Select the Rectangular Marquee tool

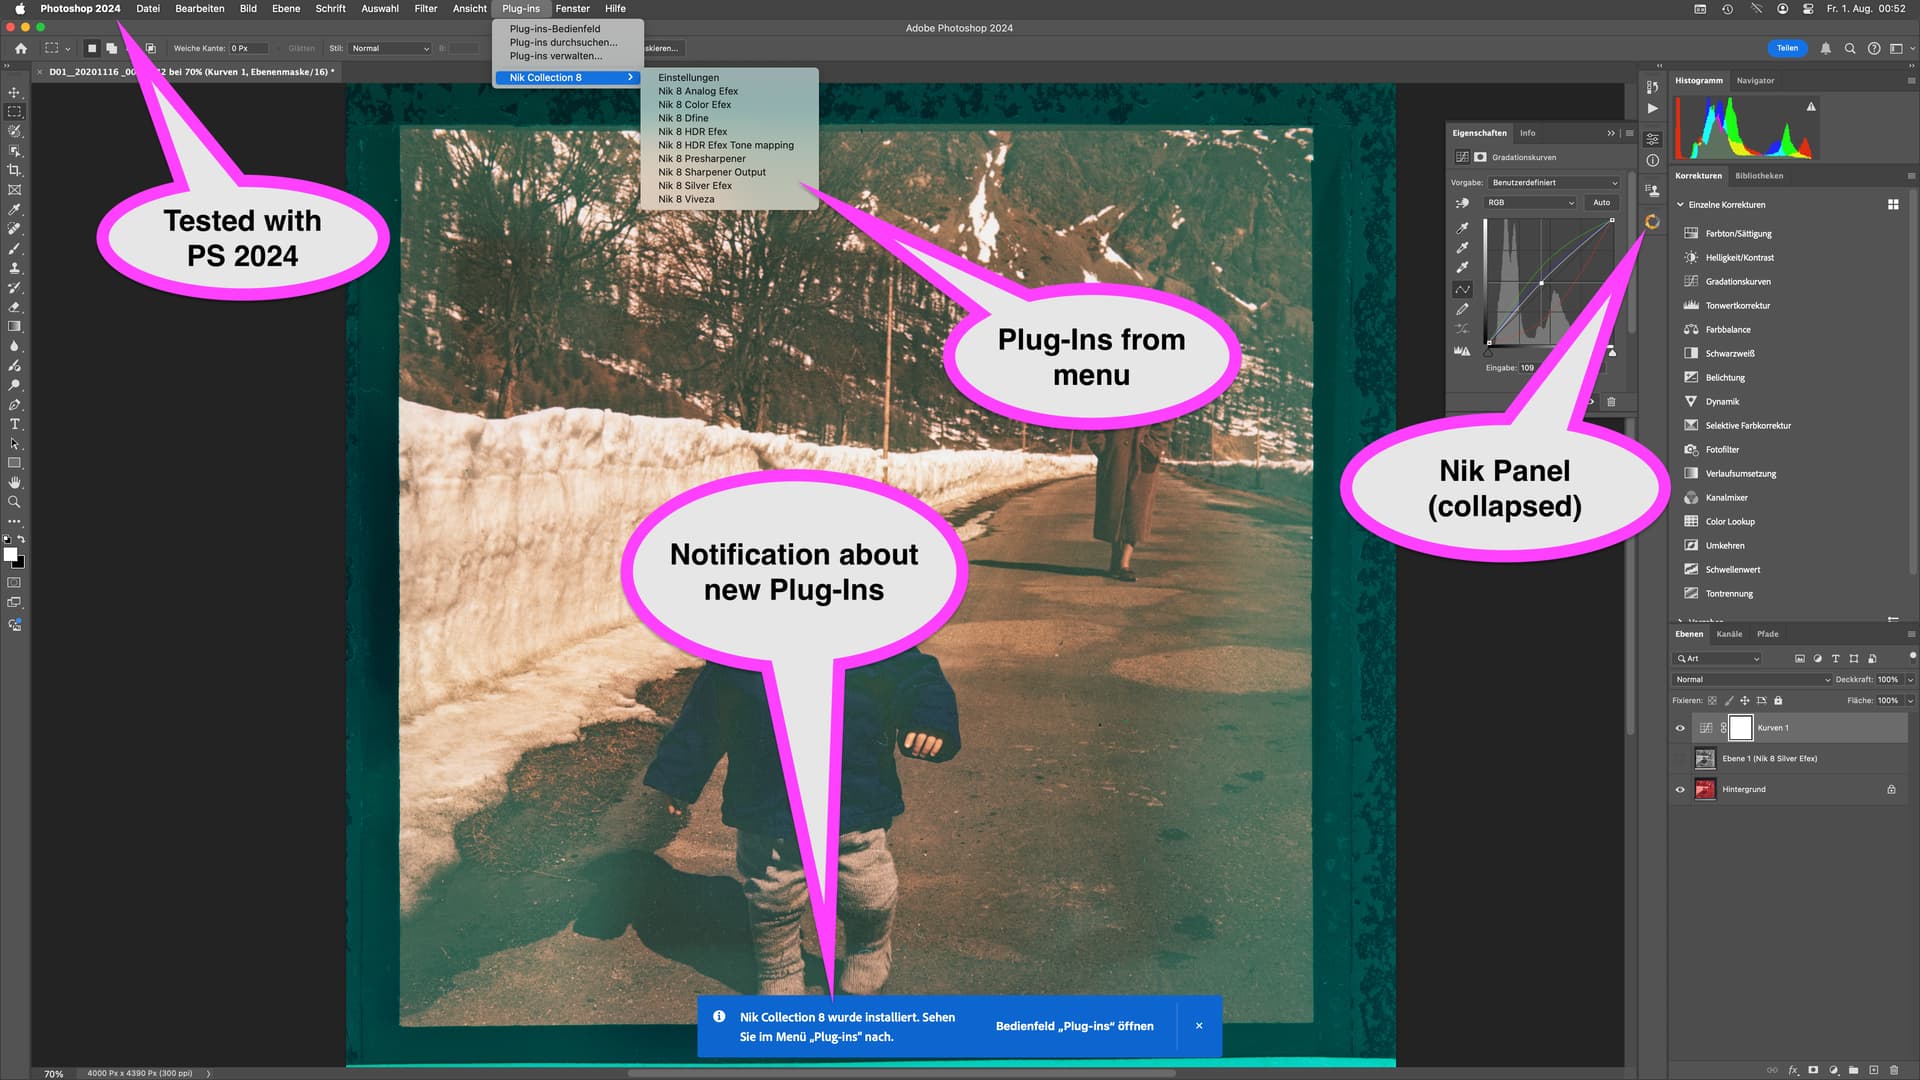(x=14, y=112)
